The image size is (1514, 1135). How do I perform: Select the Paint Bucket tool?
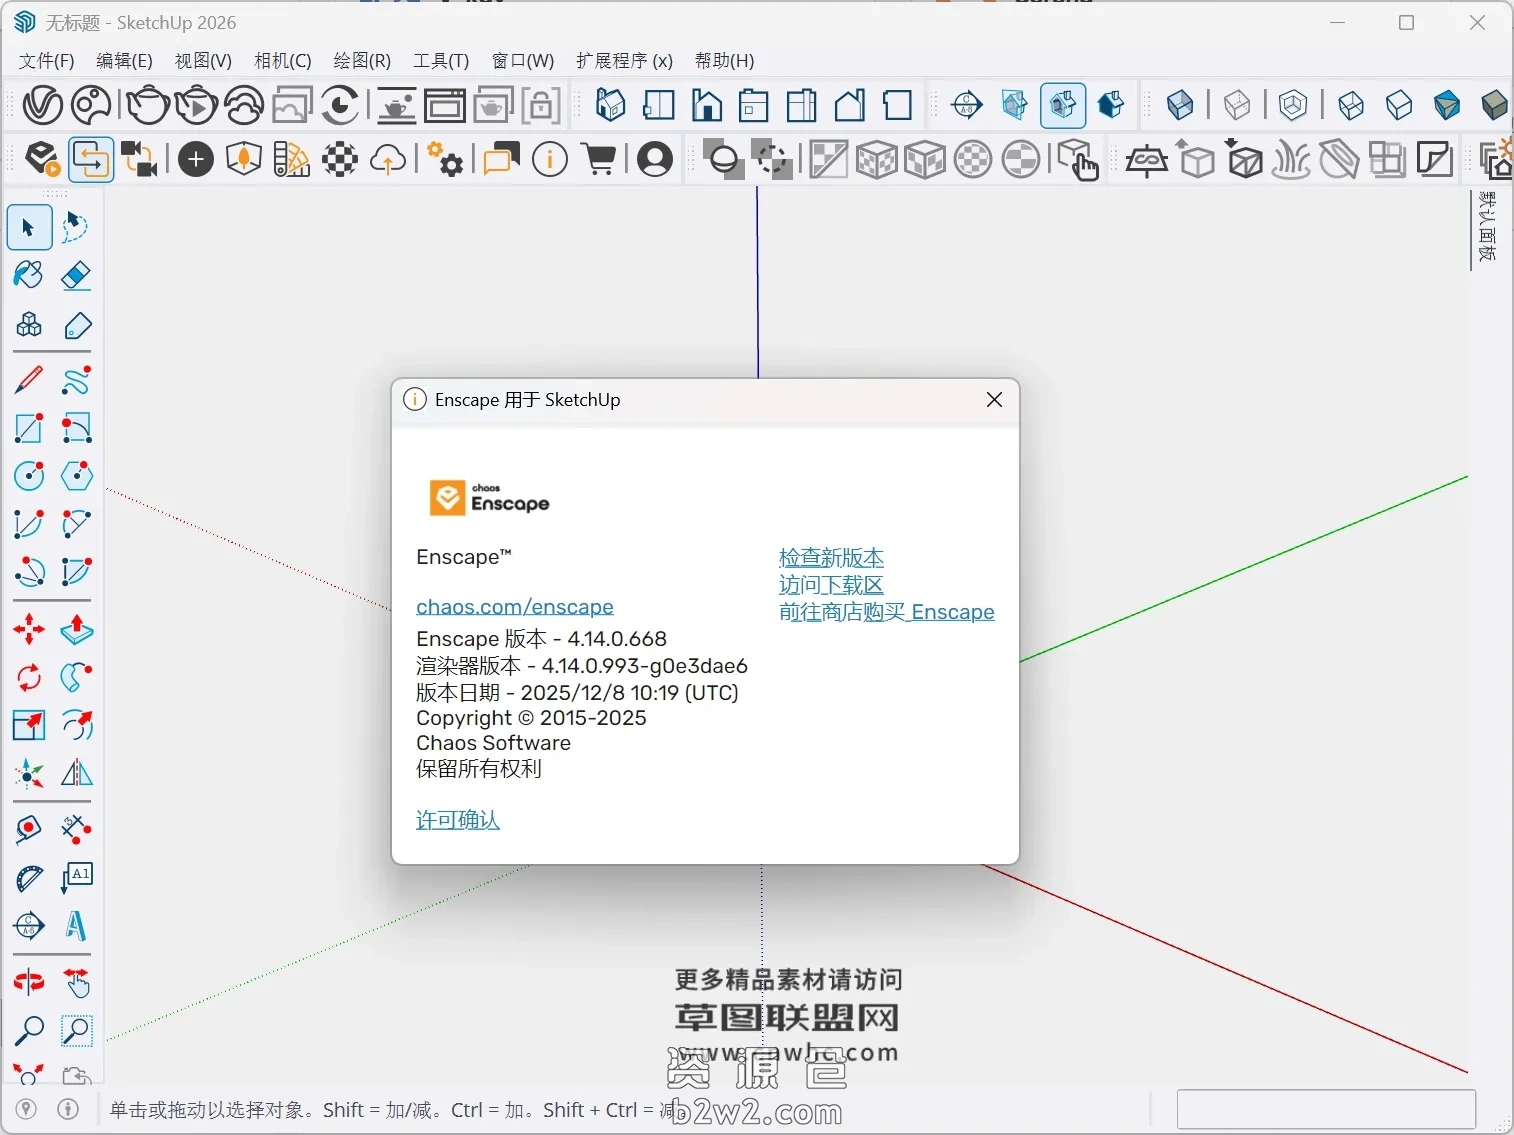(28, 277)
